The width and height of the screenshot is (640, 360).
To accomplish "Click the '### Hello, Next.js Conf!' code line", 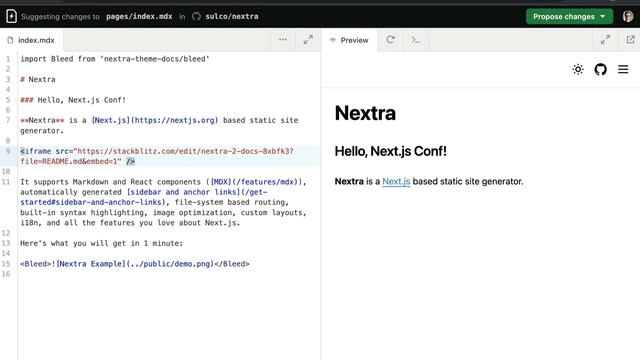I will [73, 100].
